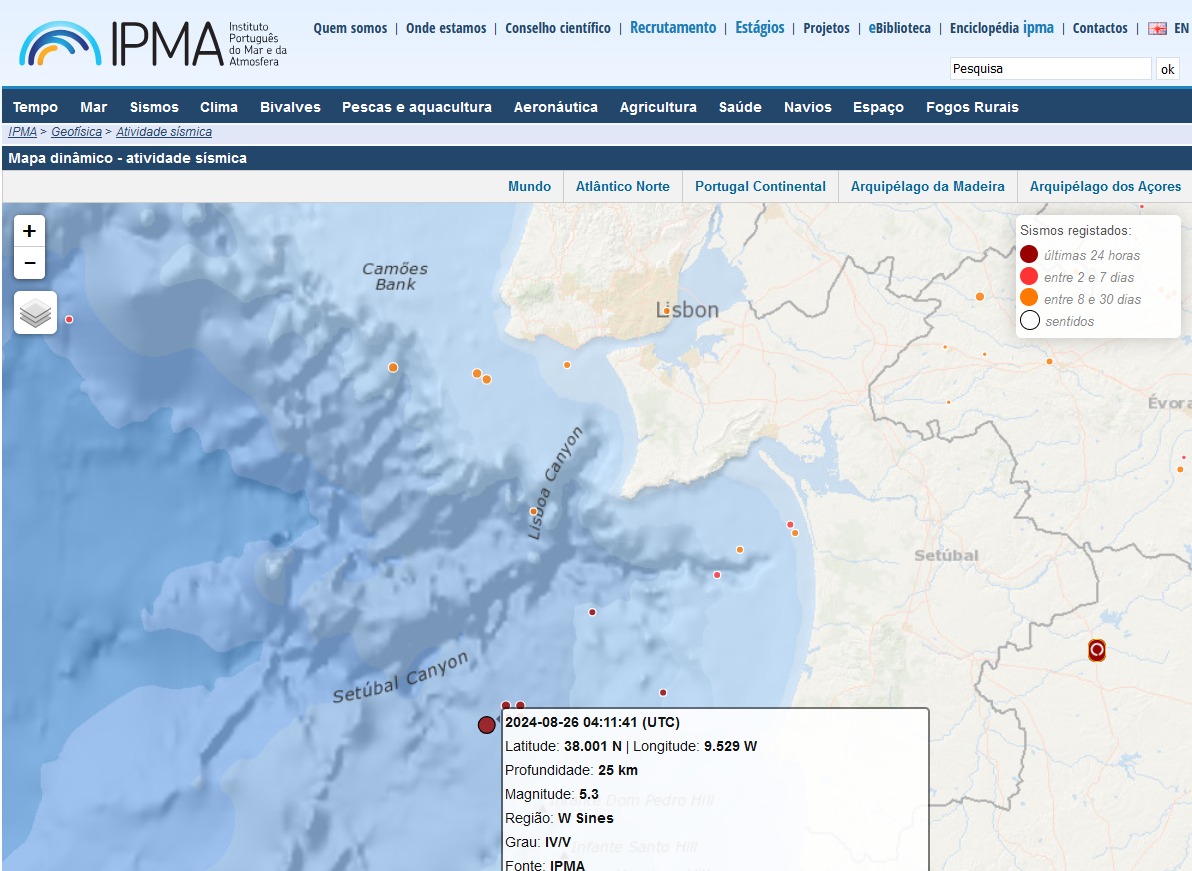Click the orange marker near Camões Bank
Screen dimensions: 1192x871
(x=393, y=367)
